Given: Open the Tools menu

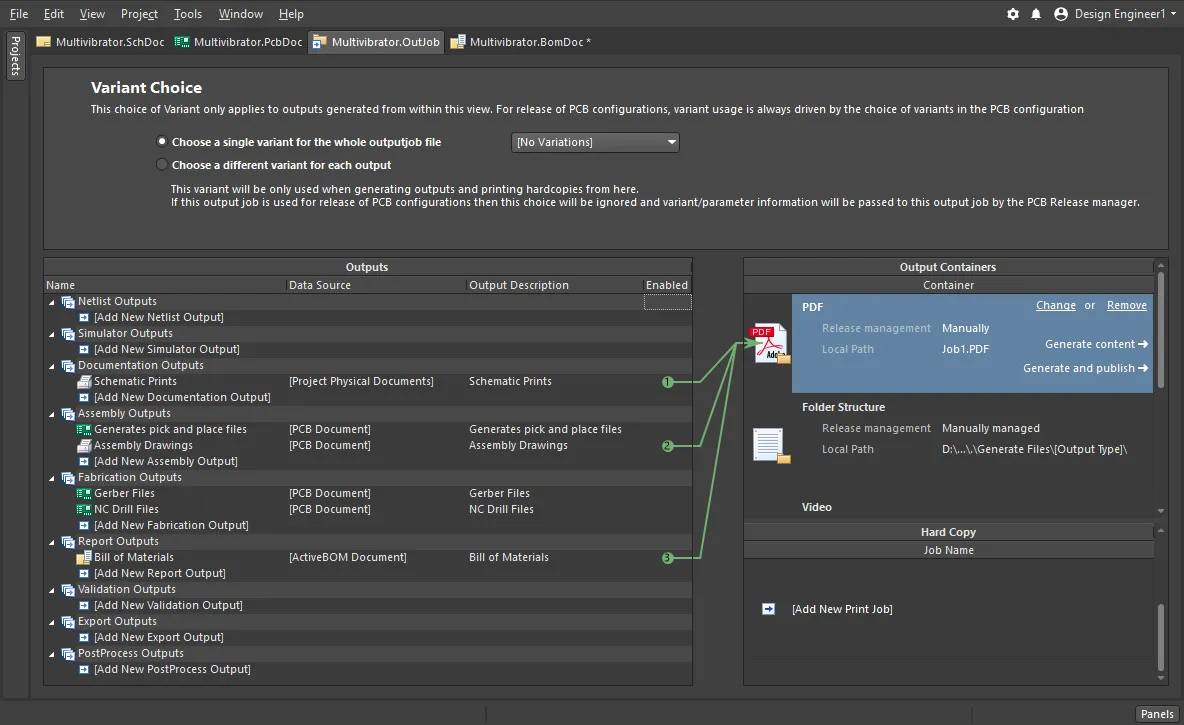Looking at the screenshot, I should (188, 14).
